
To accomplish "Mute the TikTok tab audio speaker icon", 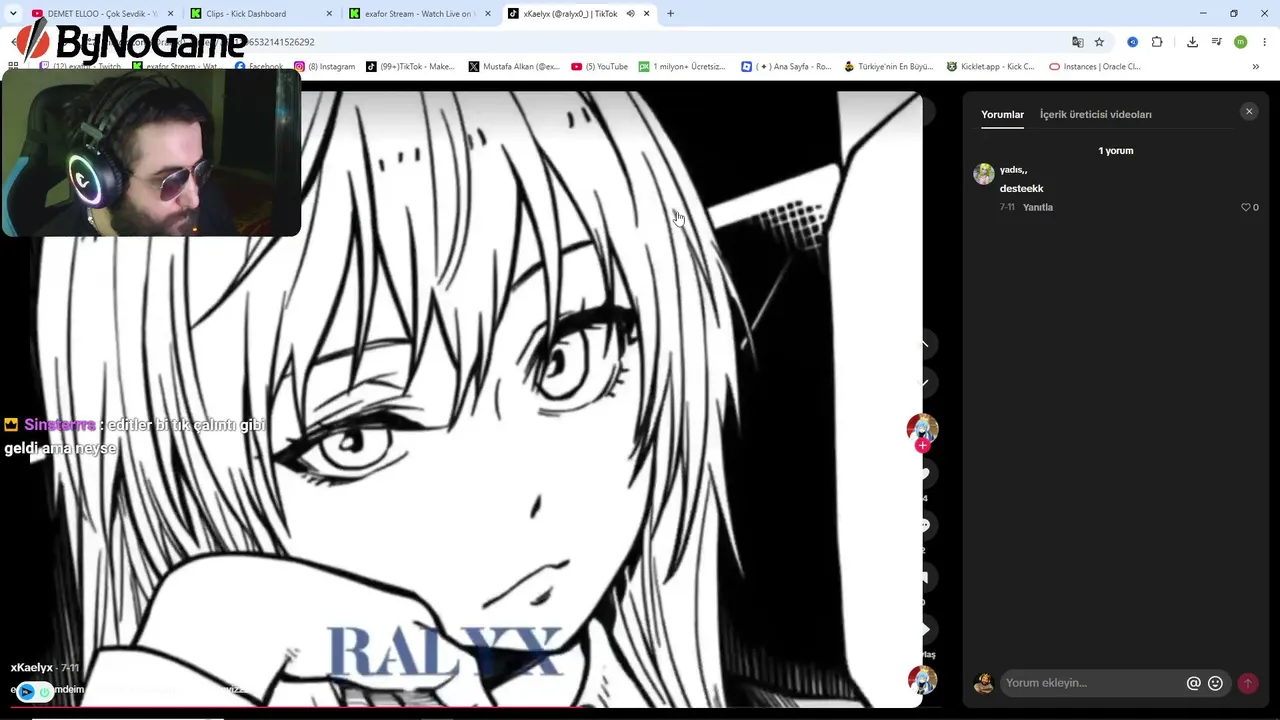I will [630, 14].
